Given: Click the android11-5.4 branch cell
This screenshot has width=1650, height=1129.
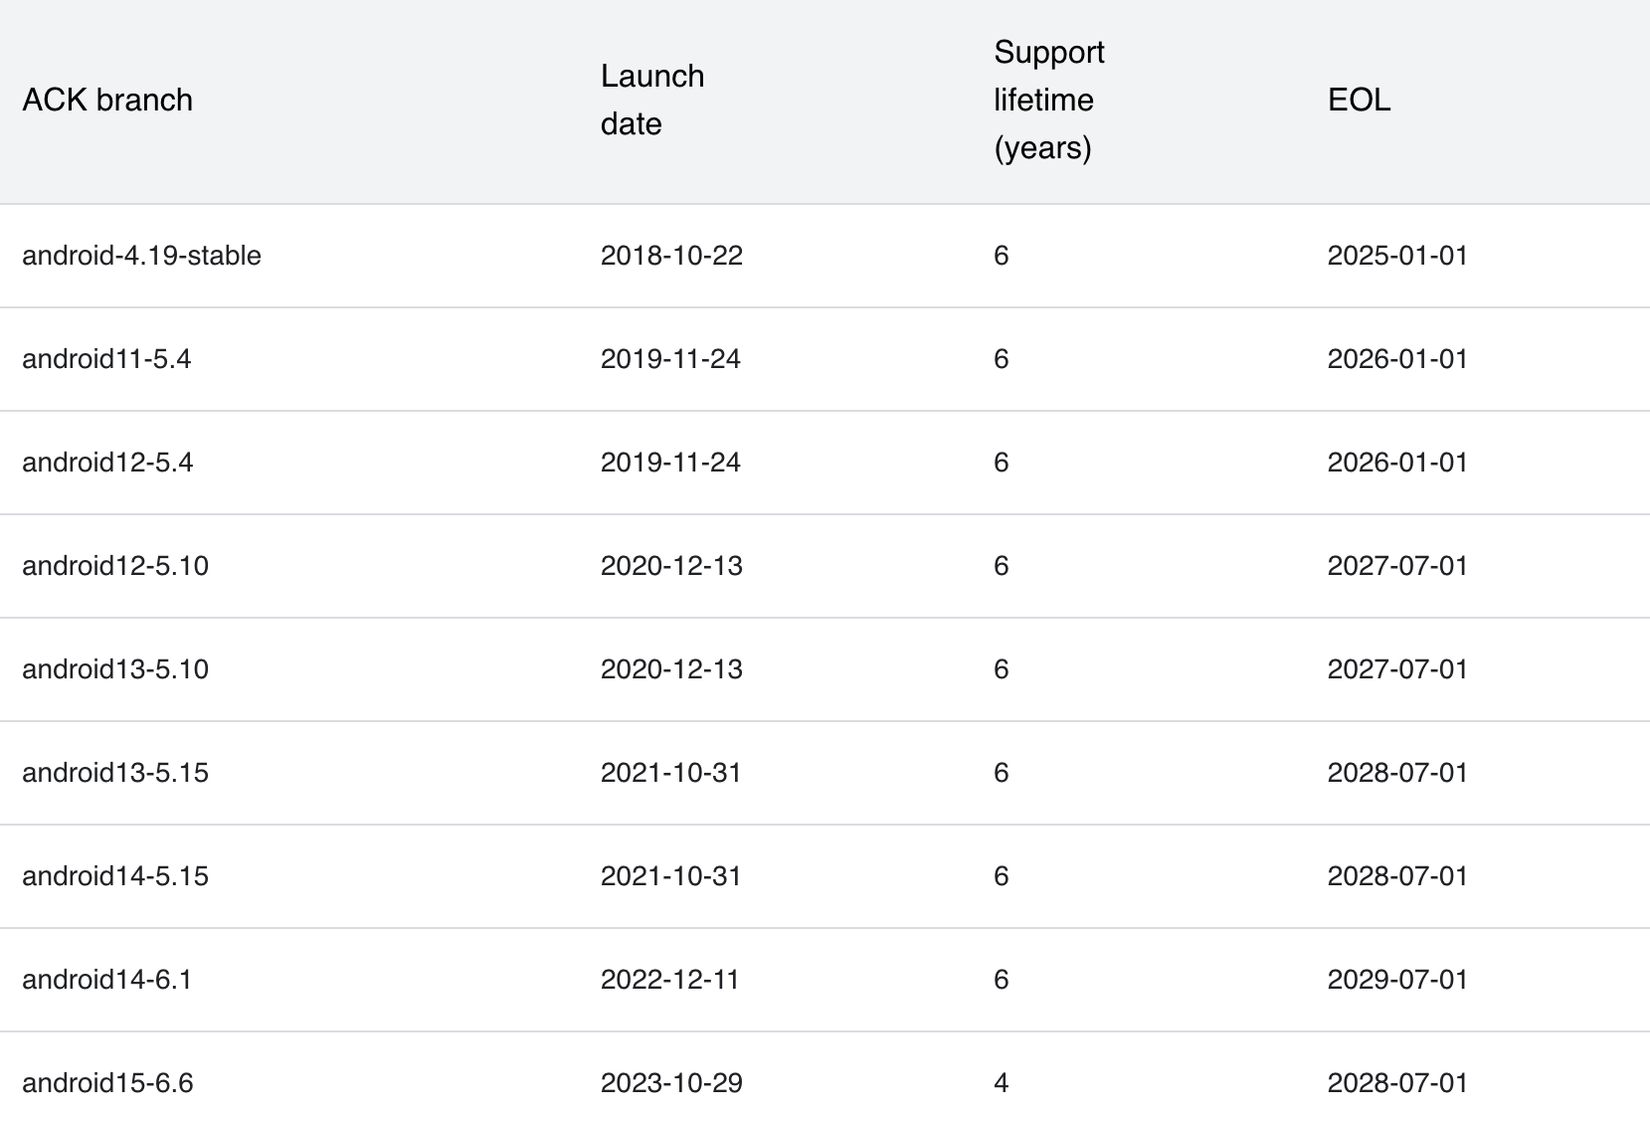Looking at the screenshot, I should 106,359.
